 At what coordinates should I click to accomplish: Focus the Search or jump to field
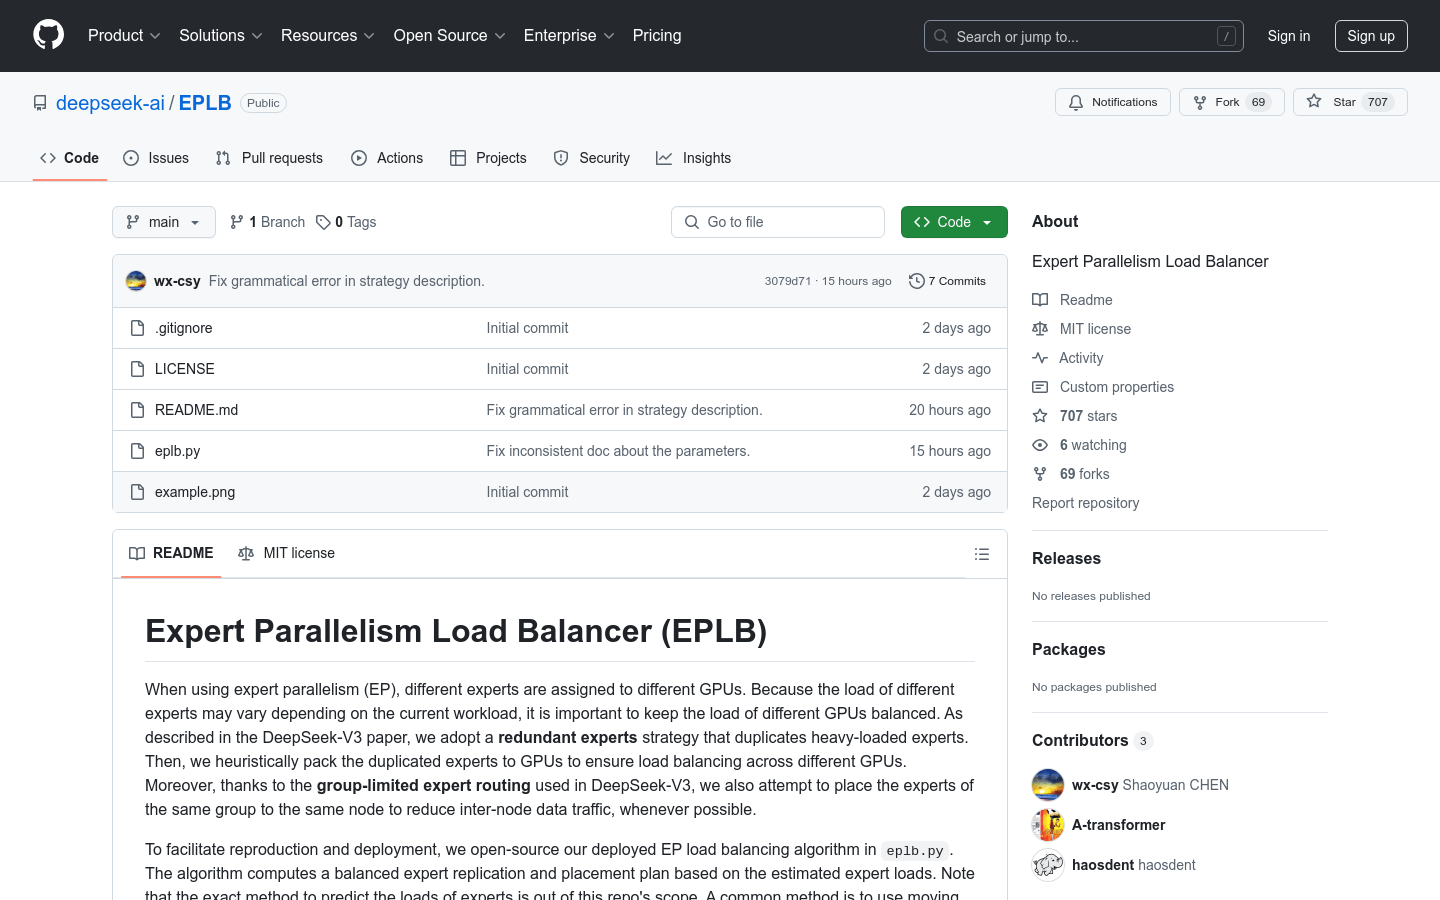[1084, 36]
